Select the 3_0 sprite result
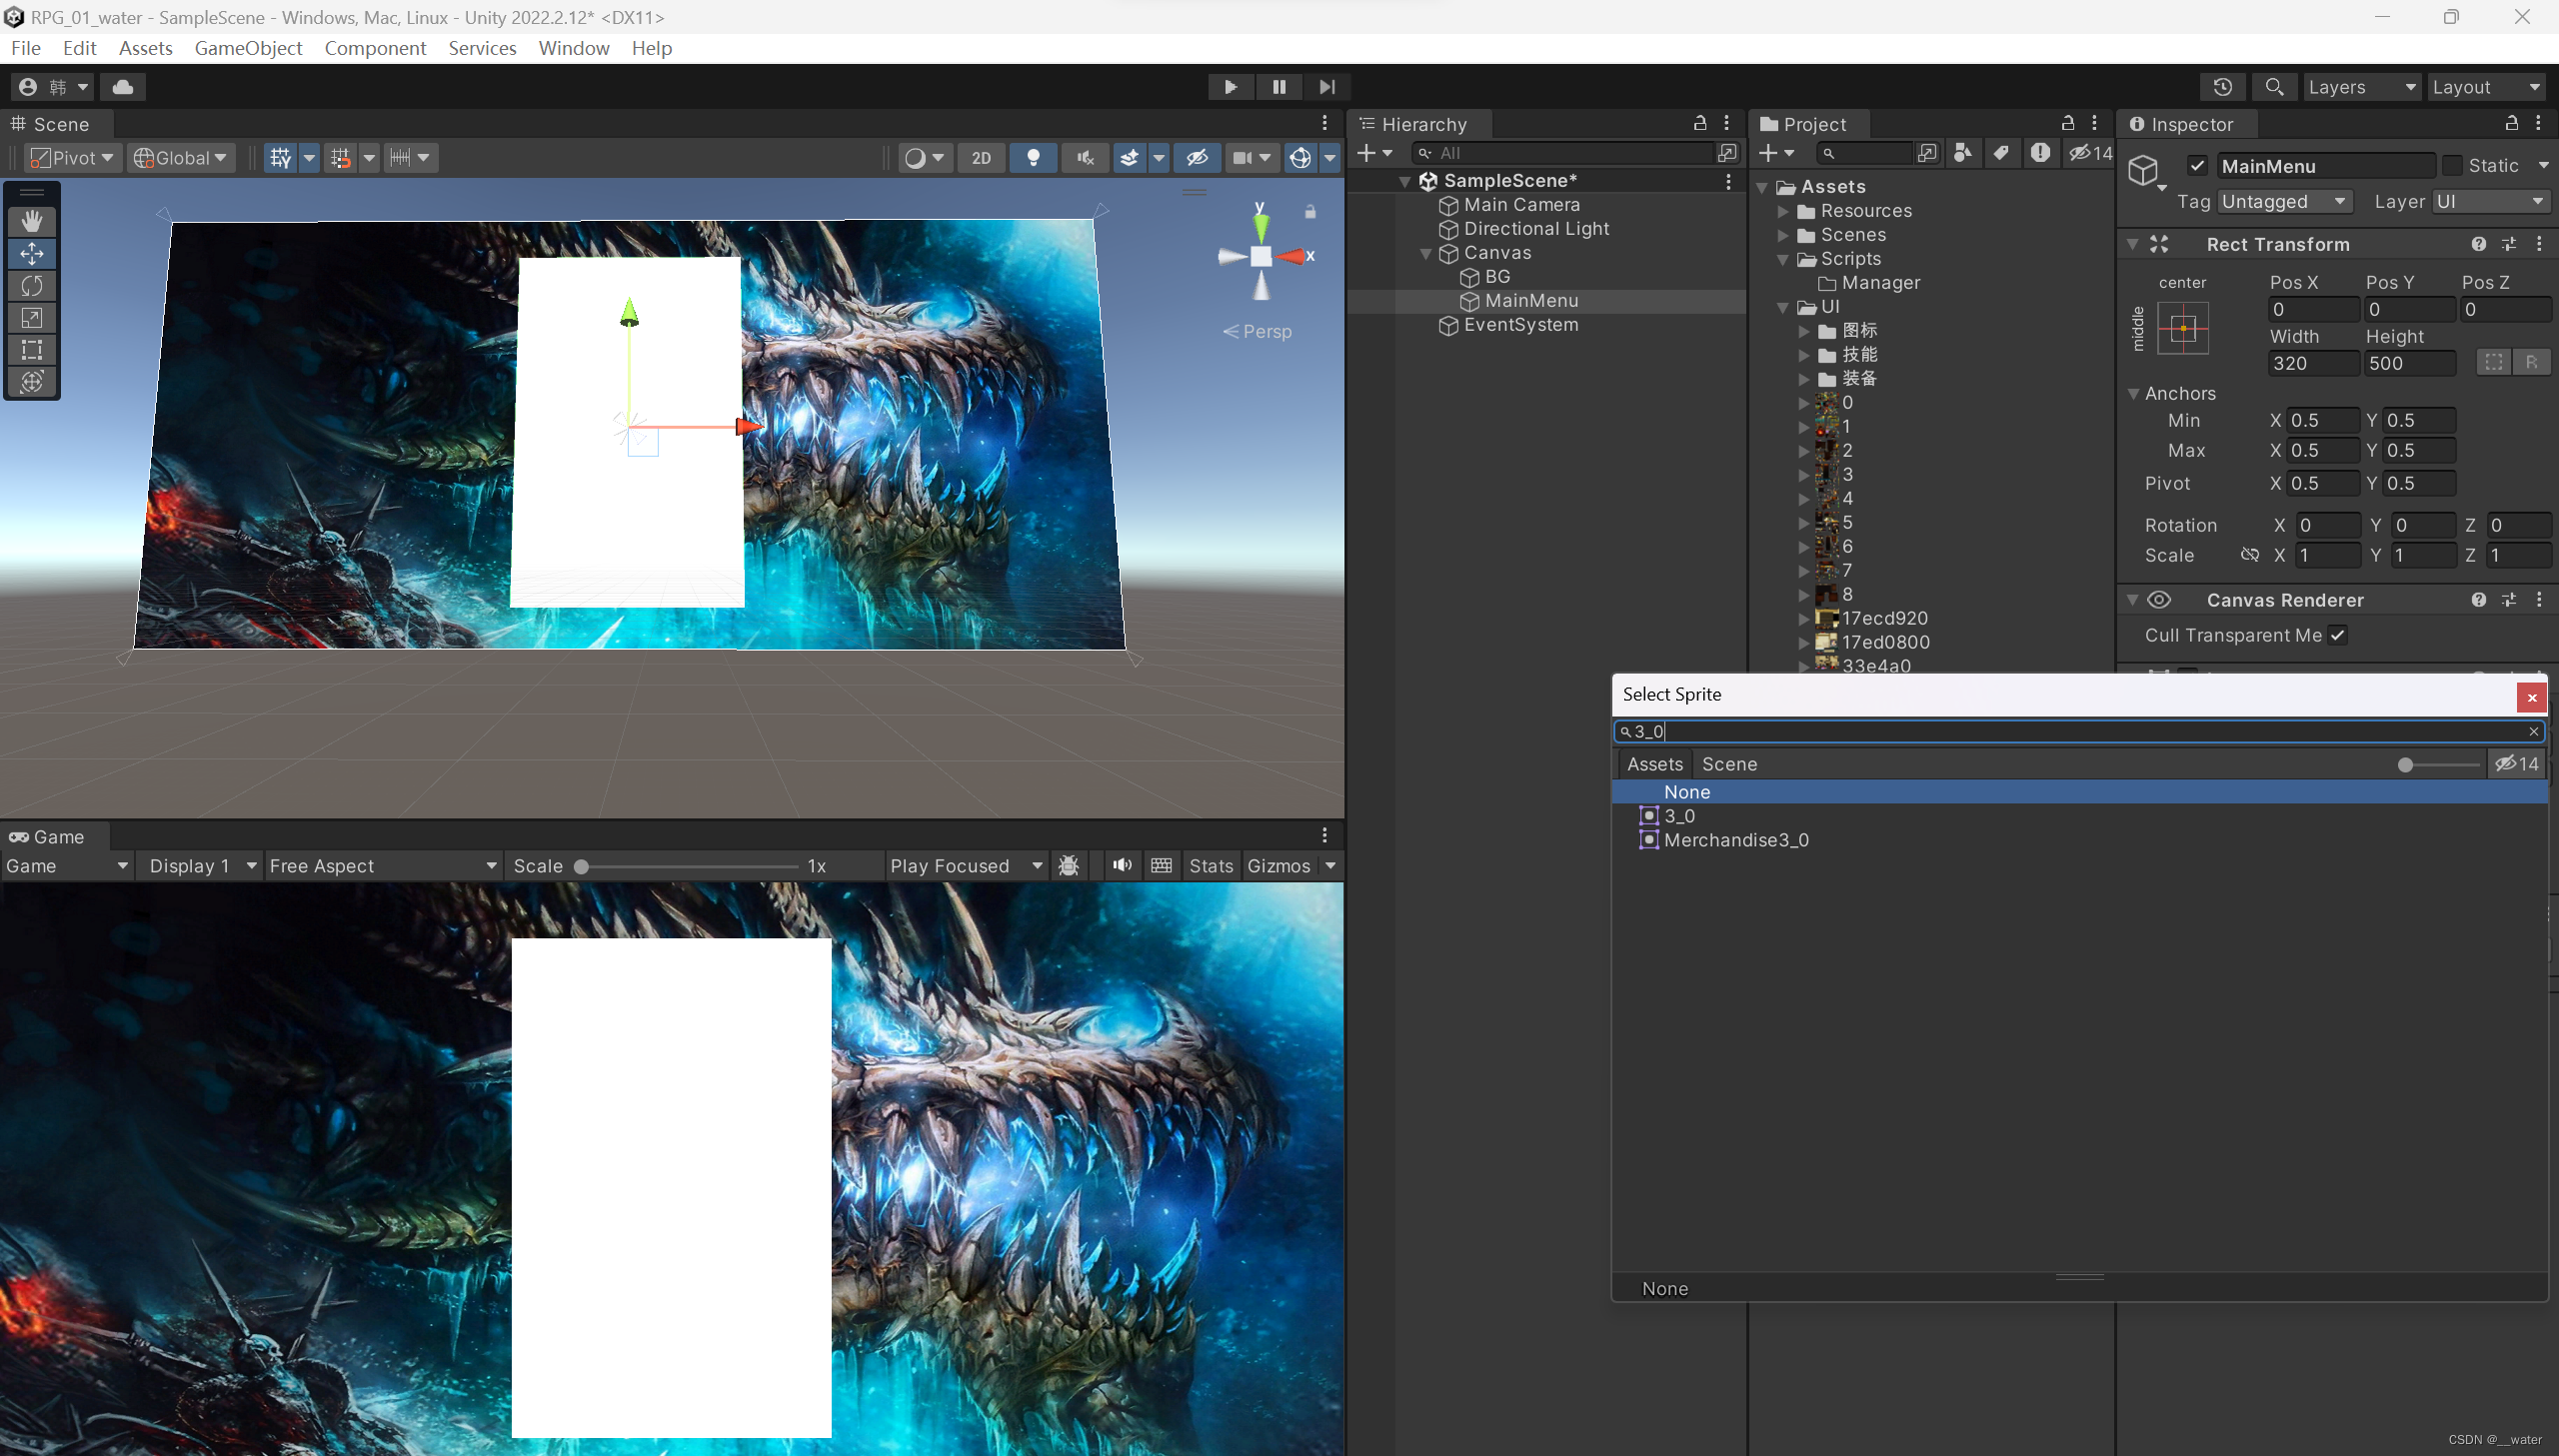Screen dimensions: 2559x1456 pyautogui.click(x=2078, y=816)
